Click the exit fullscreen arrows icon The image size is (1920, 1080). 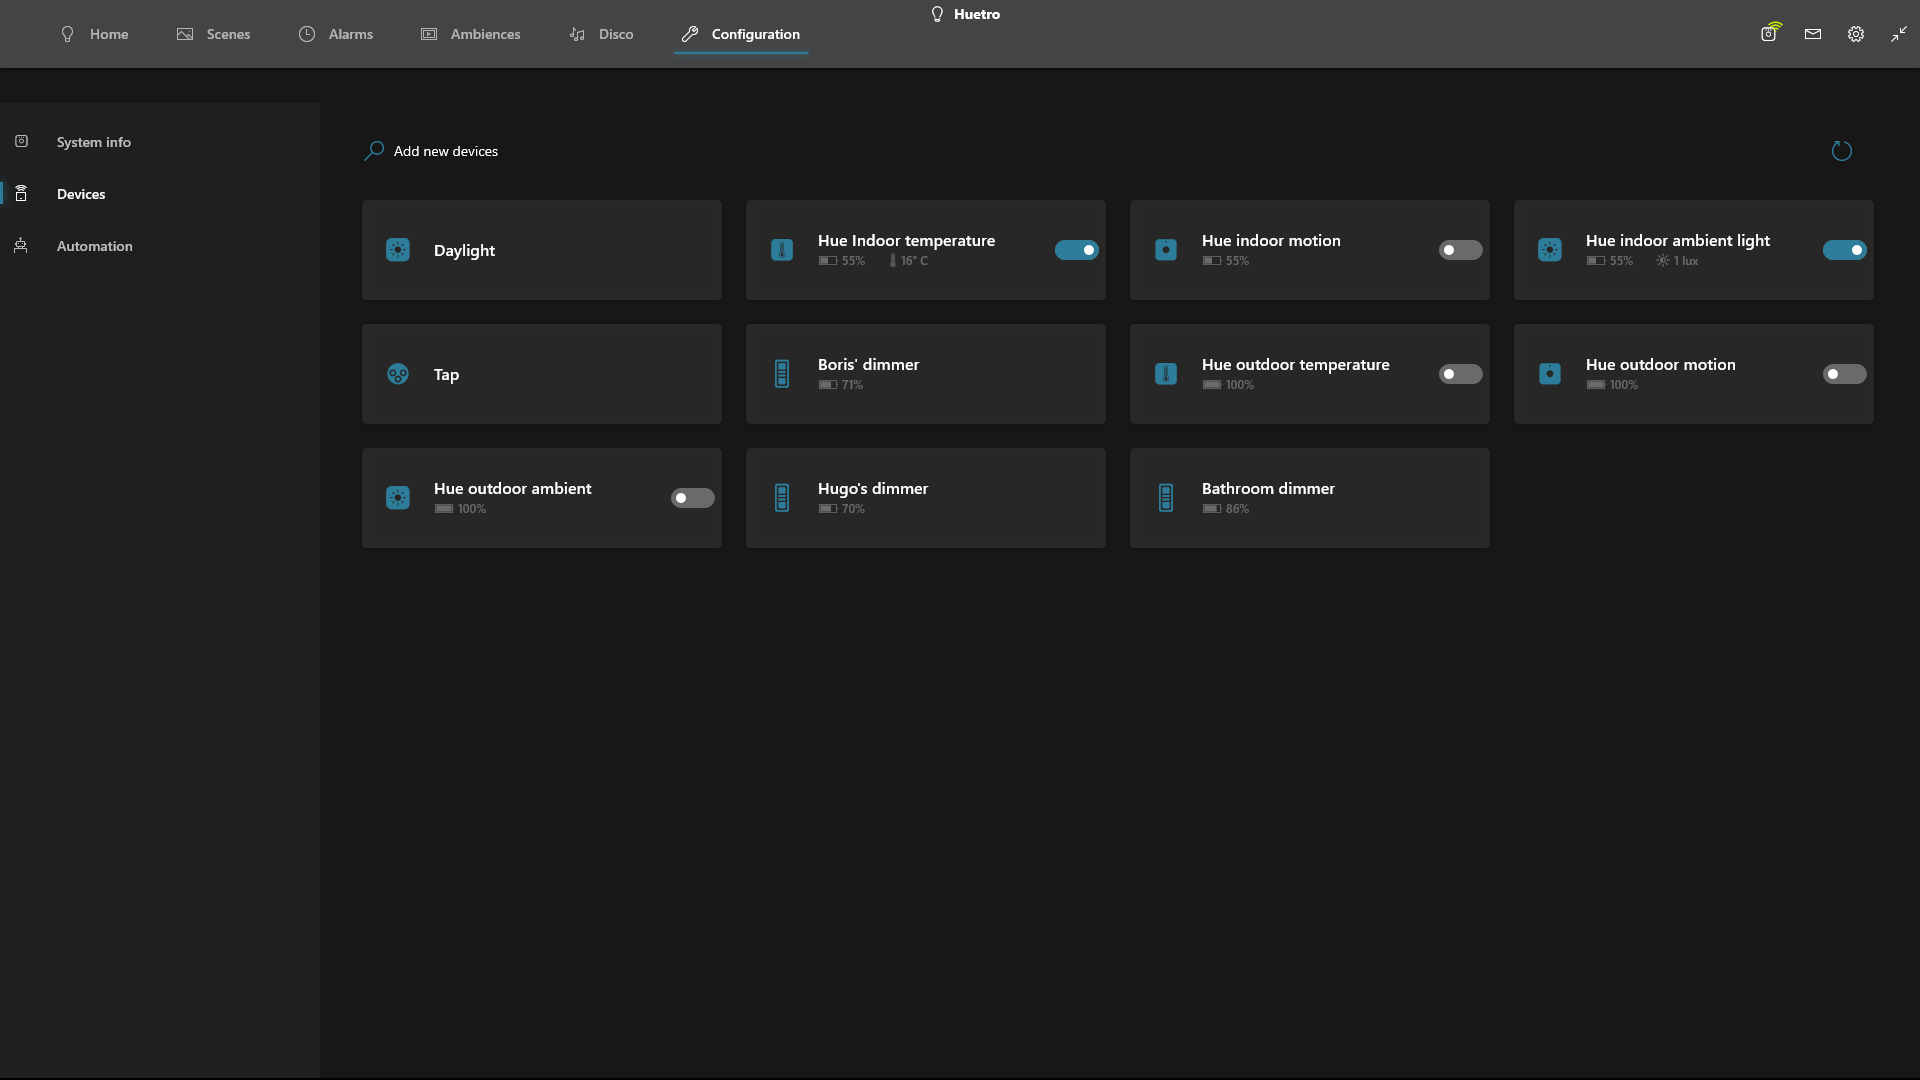[x=1898, y=34]
